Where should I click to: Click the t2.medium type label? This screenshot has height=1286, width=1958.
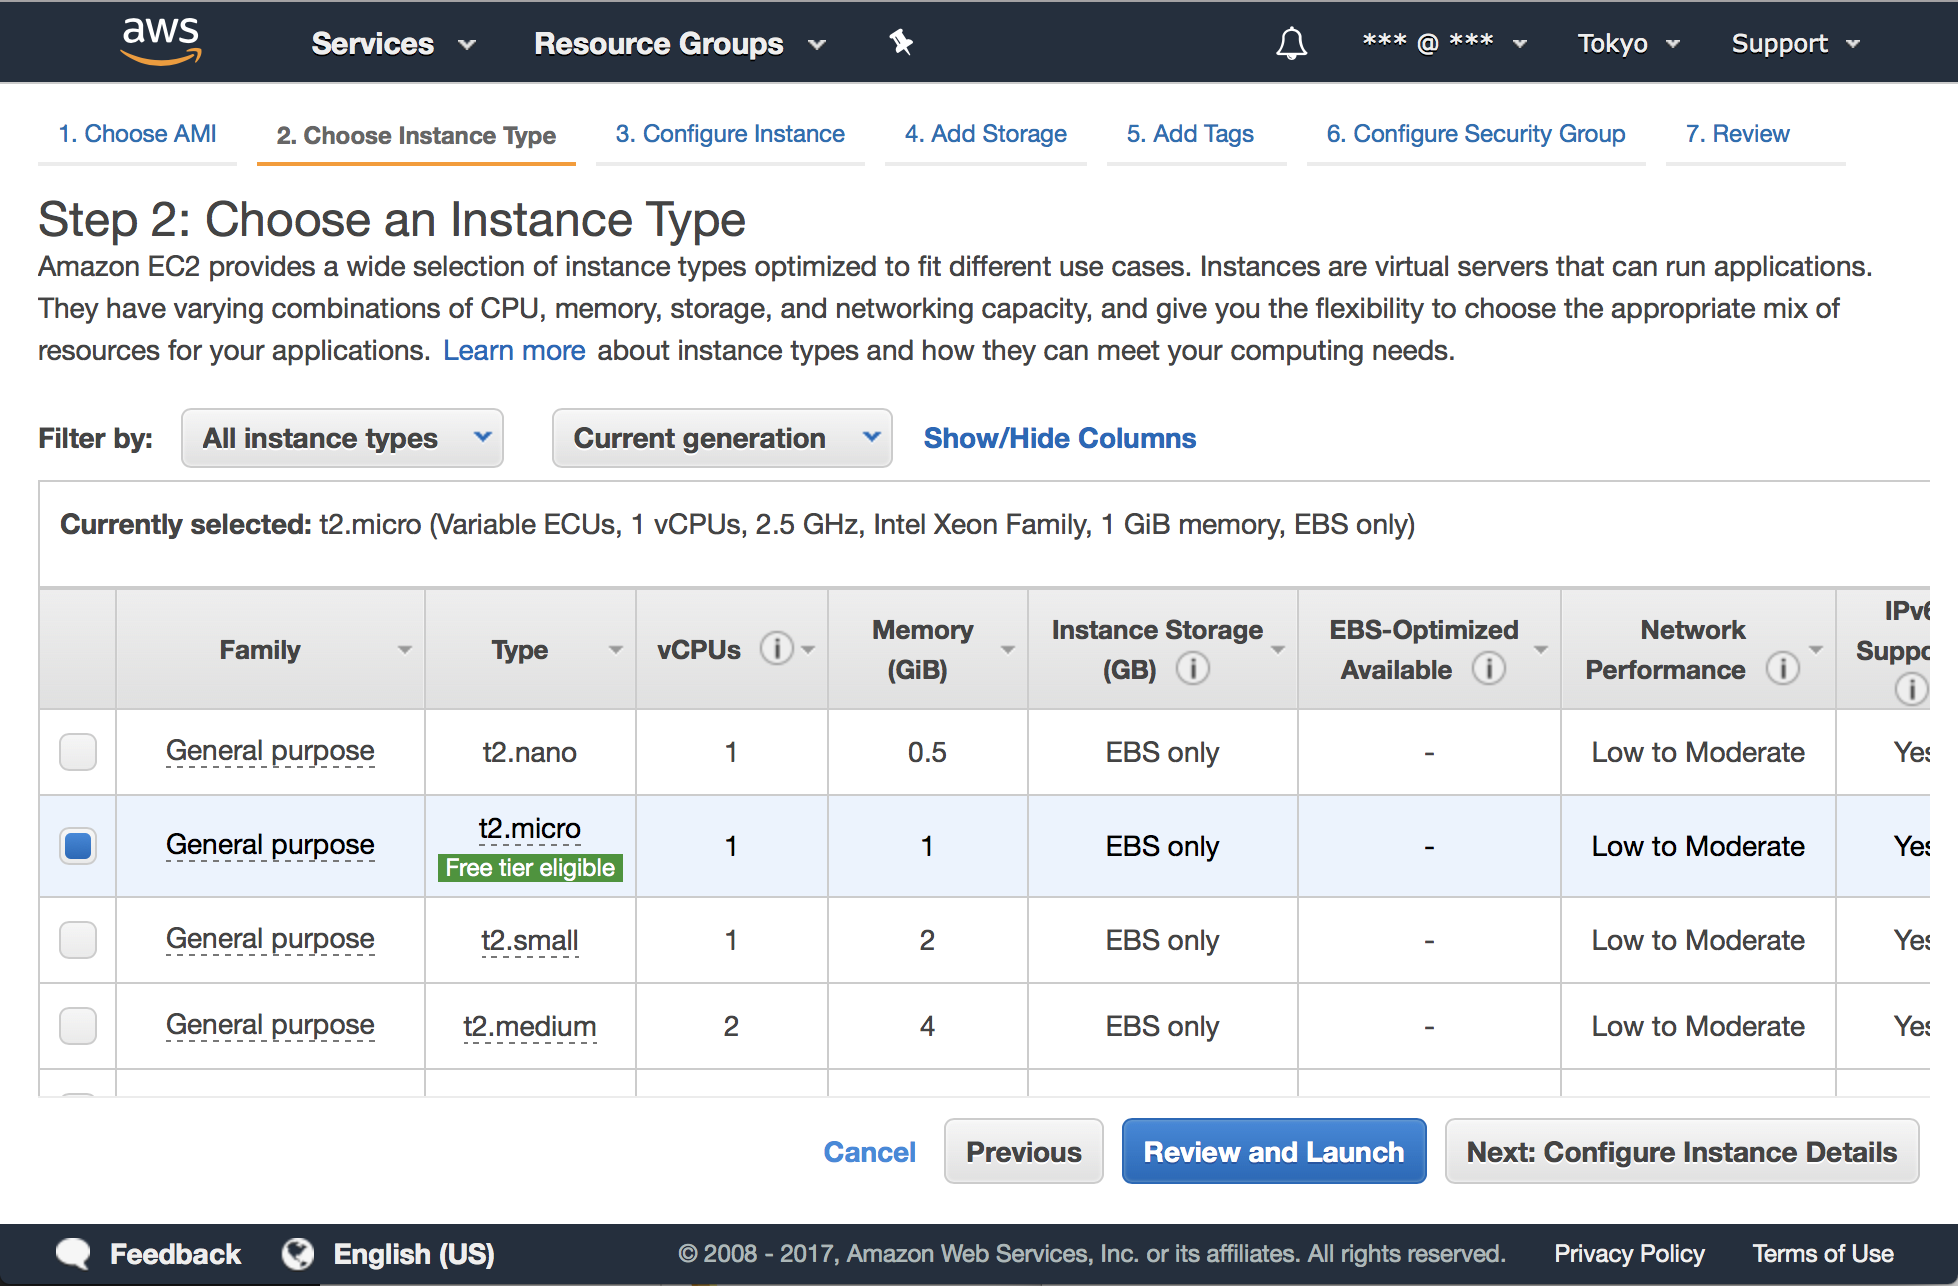(530, 1026)
